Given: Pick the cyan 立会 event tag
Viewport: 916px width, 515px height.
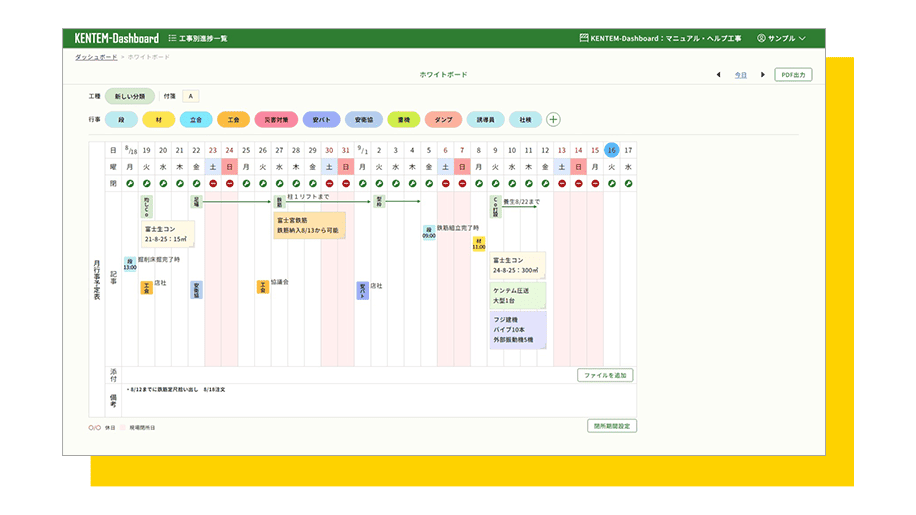Looking at the screenshot, I should pos(196,120).
